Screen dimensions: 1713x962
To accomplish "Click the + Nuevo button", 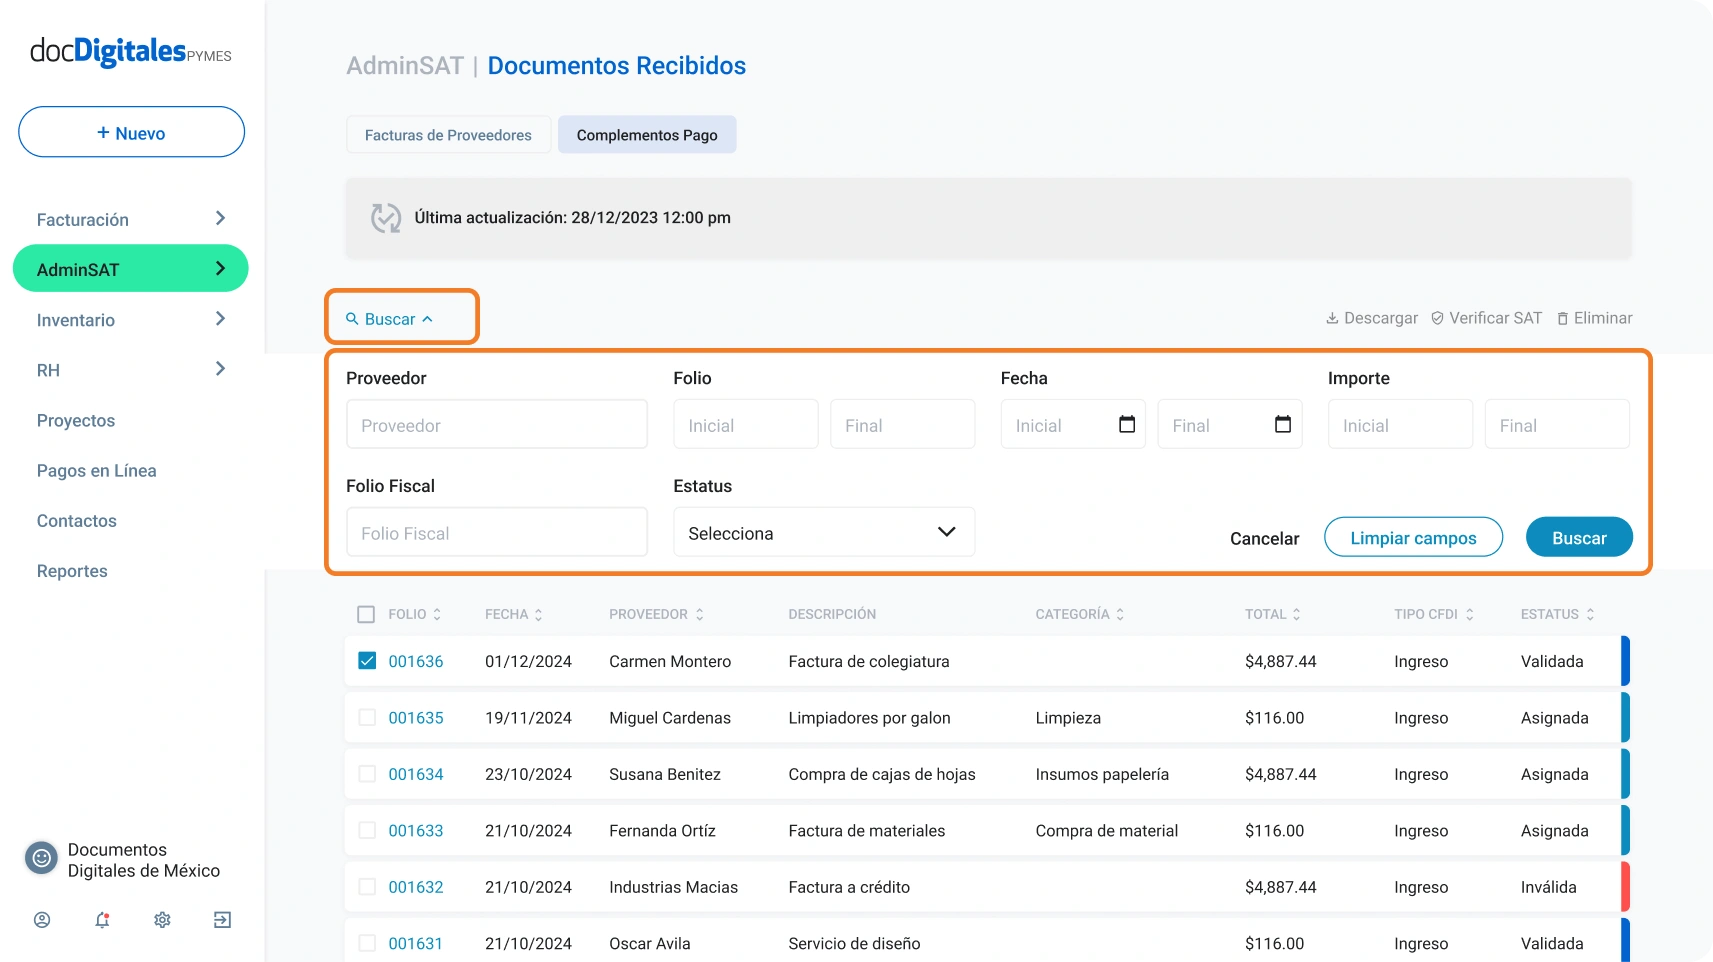I will pos(131,132).
